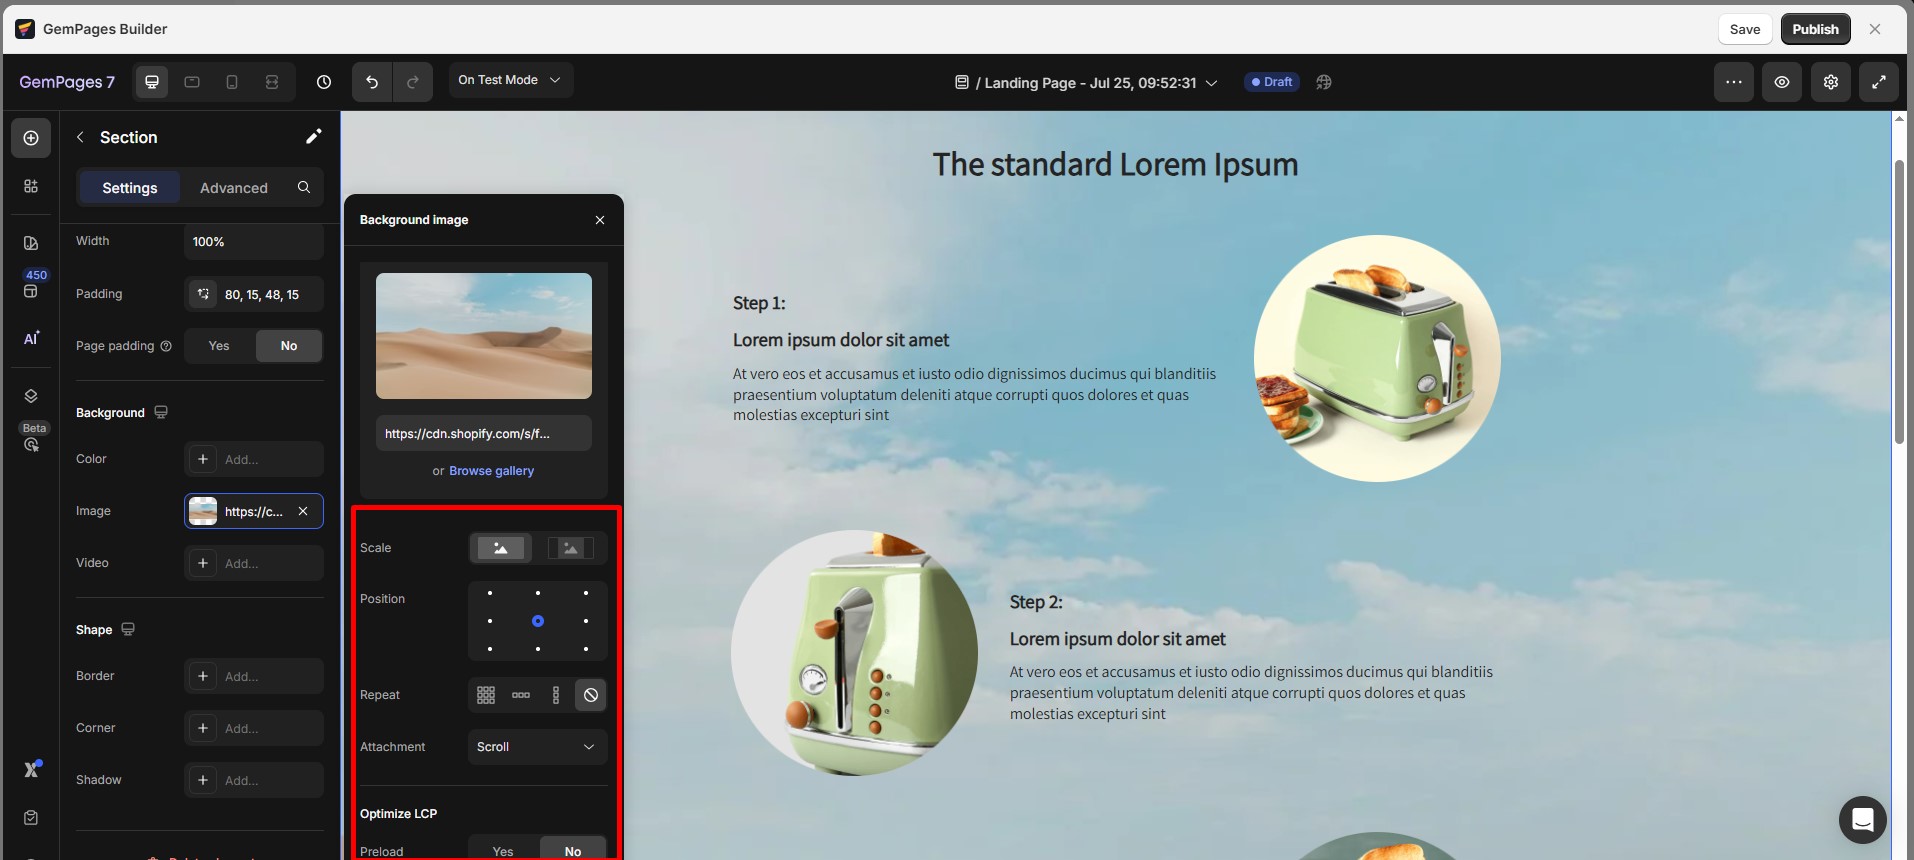Open the chat support bubble
This screenshot has width=1914, height=860.
pyautogui.click(x=1863, y=820)
